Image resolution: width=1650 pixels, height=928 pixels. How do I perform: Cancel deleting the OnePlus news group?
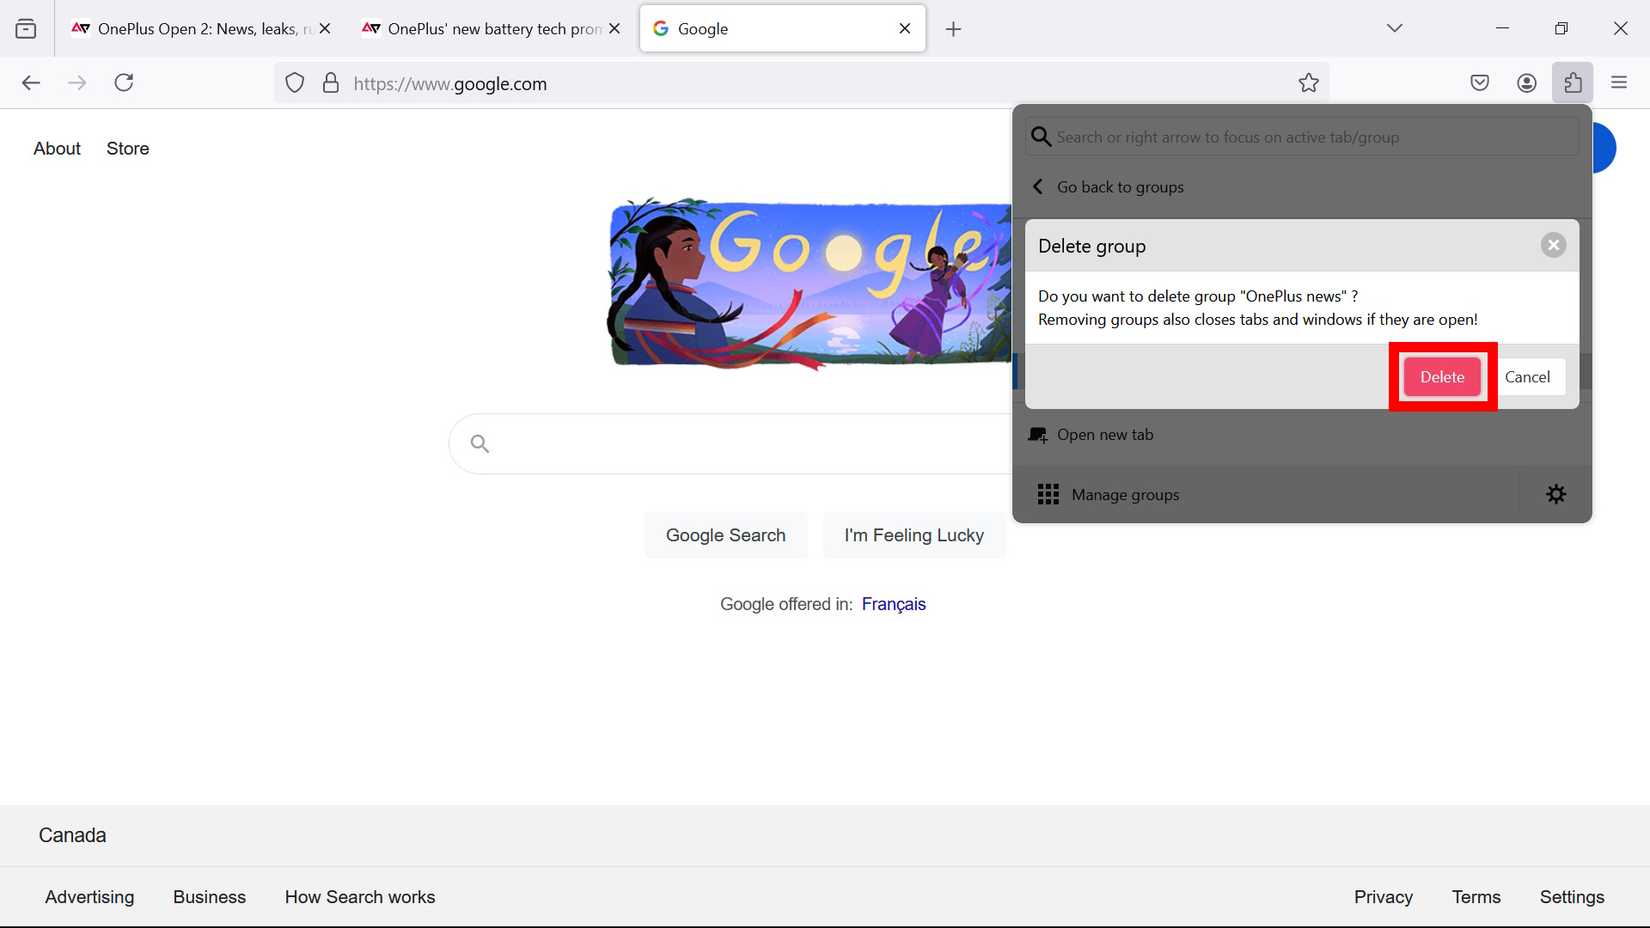click(1529, 377)
